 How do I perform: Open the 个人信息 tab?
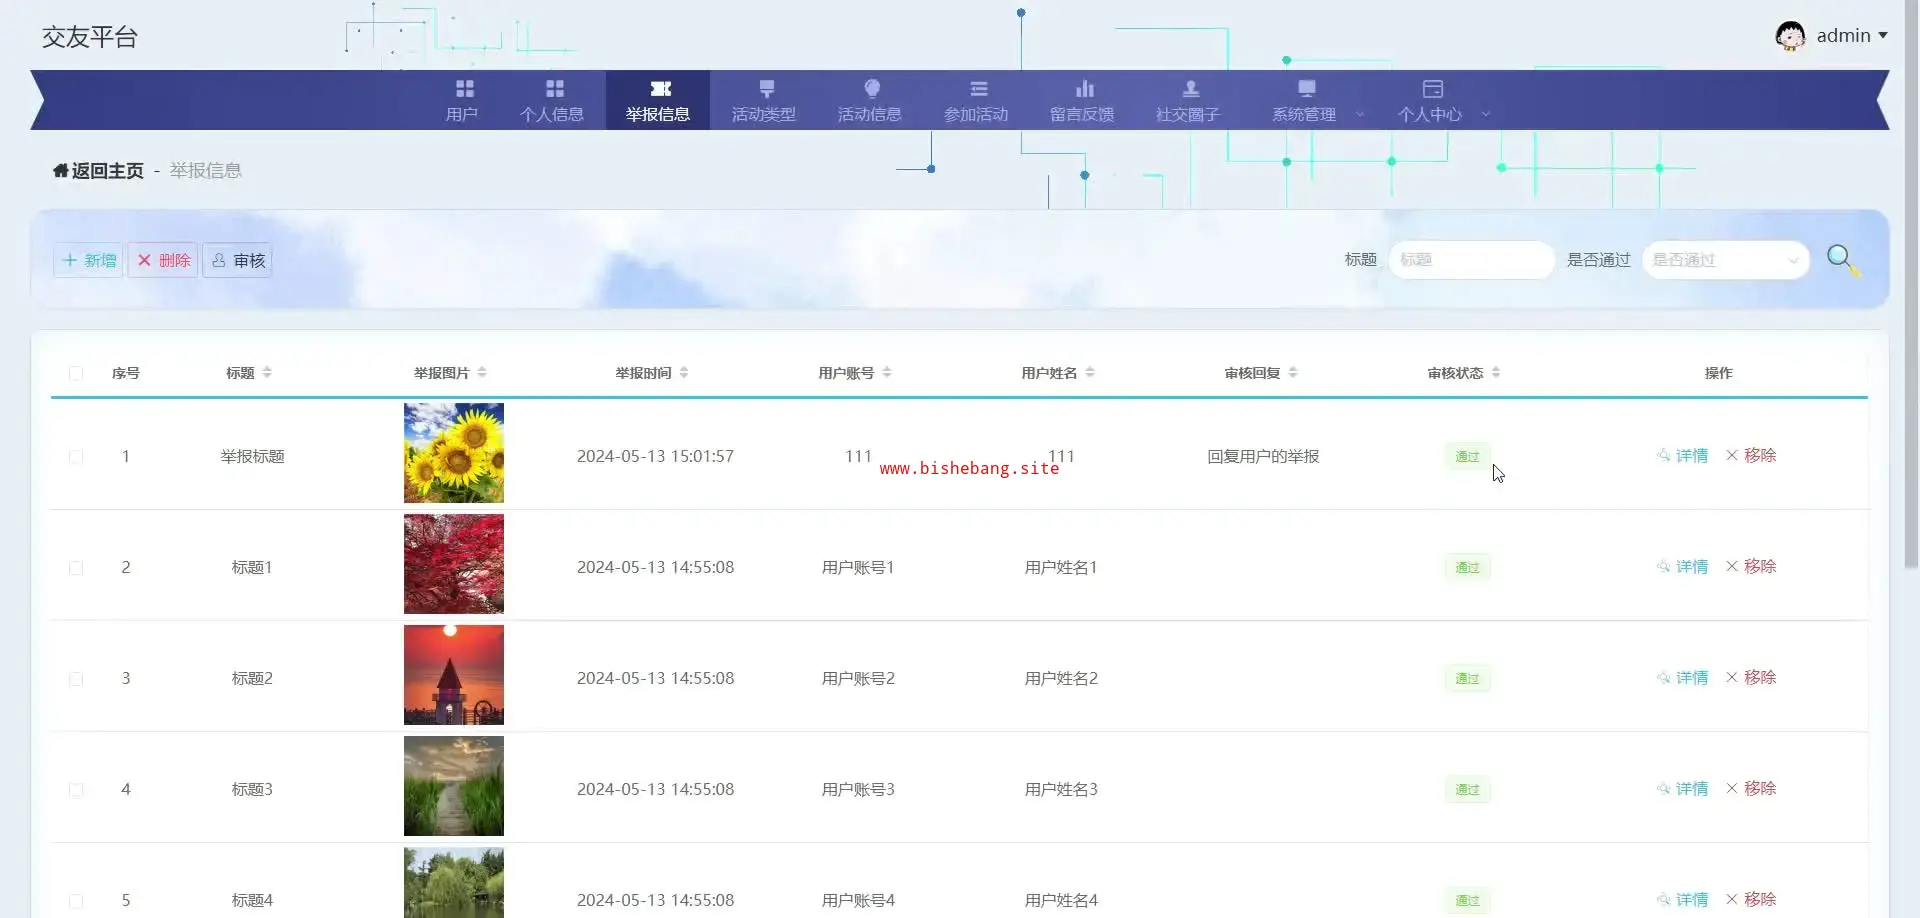(552, 101)
